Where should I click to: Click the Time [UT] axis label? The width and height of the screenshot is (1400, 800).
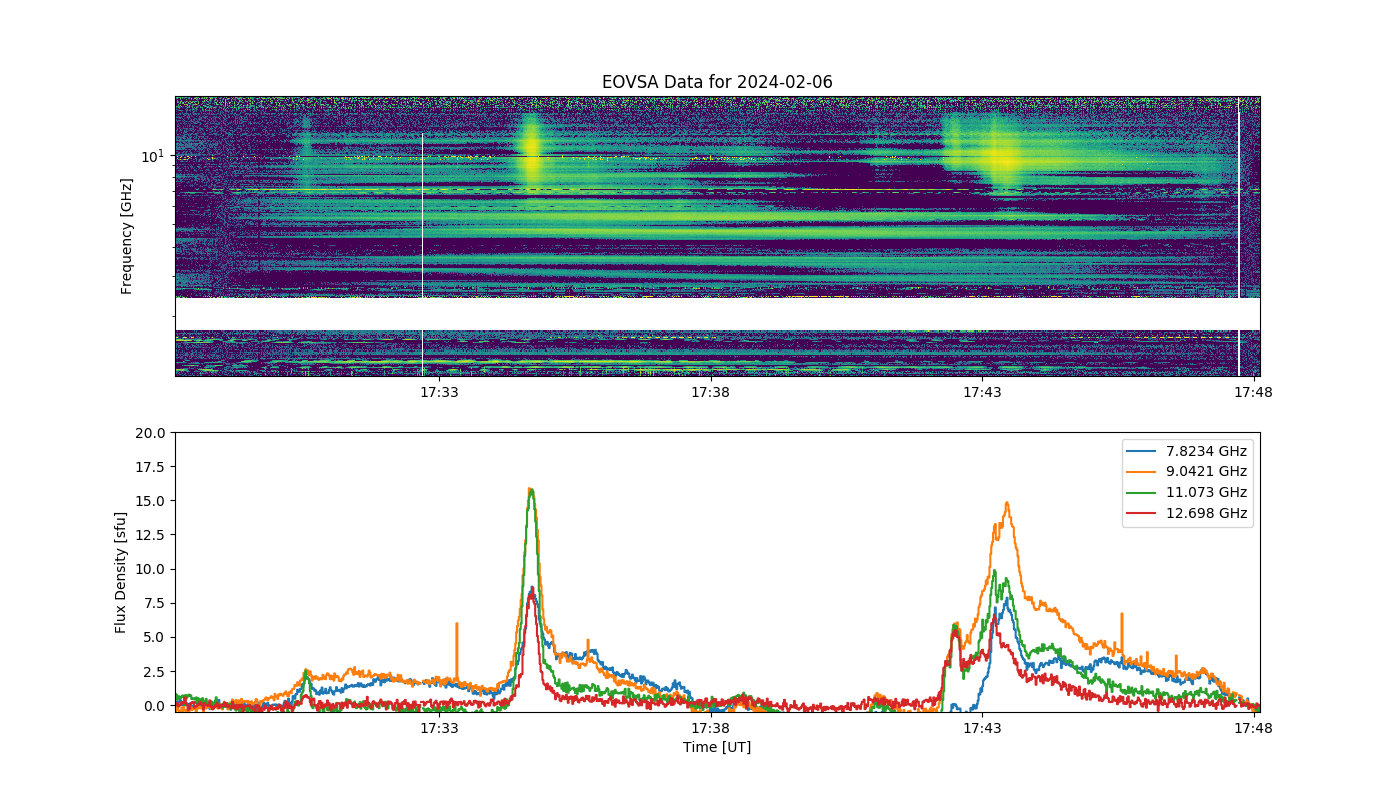[x=717, y=747]
